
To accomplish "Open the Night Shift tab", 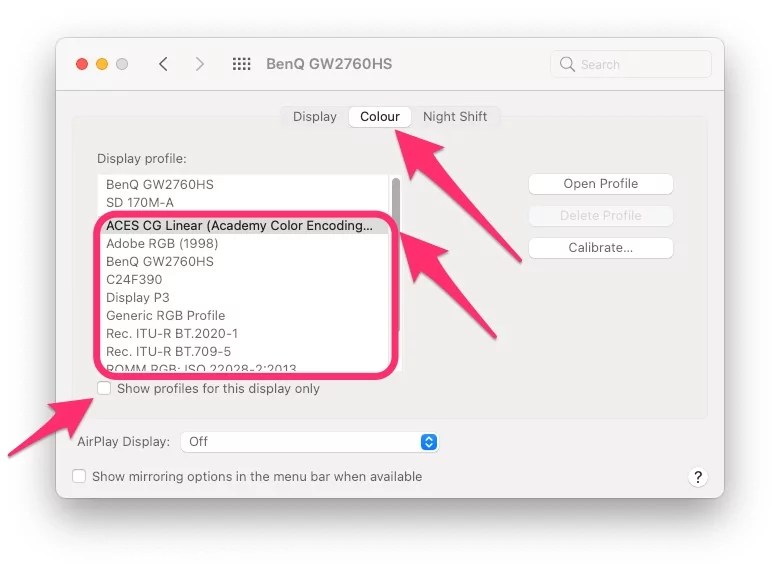I will (x=455, y=116).
